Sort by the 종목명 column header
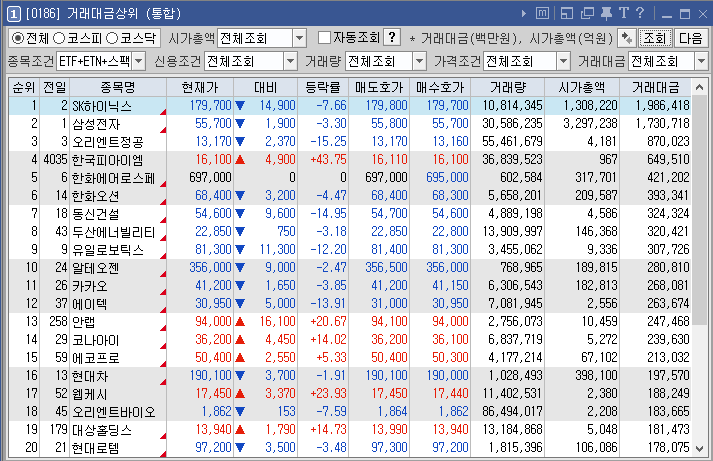Image resolution: width=713 pixels, height=461 pixels. click(x=118, y=87)
